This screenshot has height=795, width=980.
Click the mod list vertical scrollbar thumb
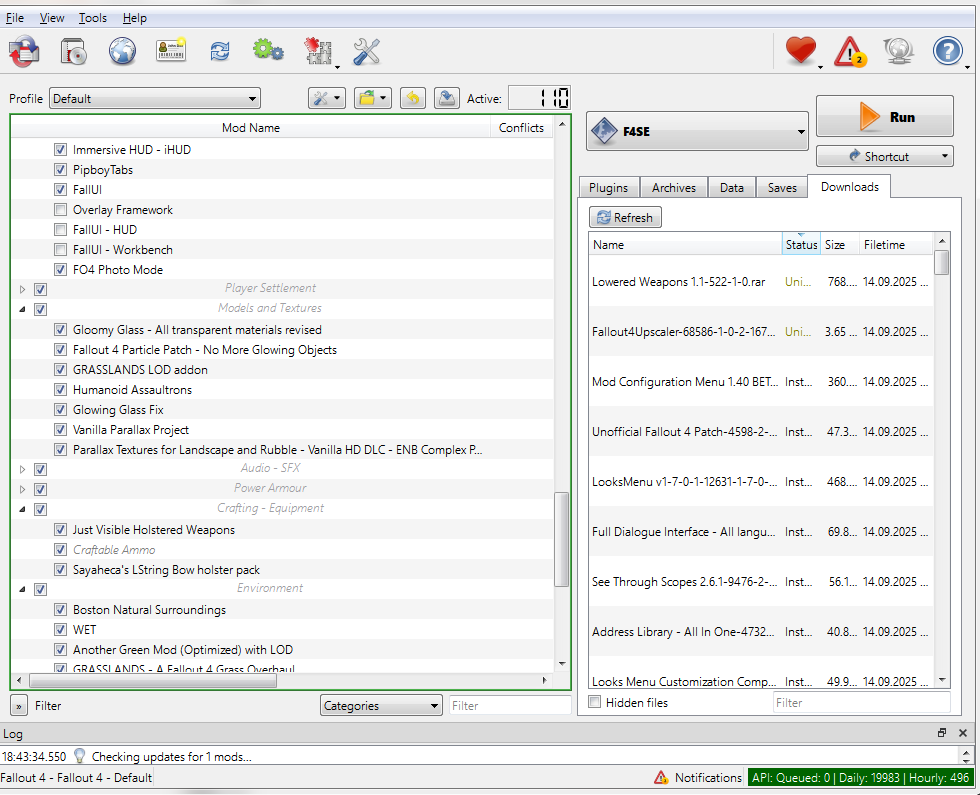[x=561, y=539]
